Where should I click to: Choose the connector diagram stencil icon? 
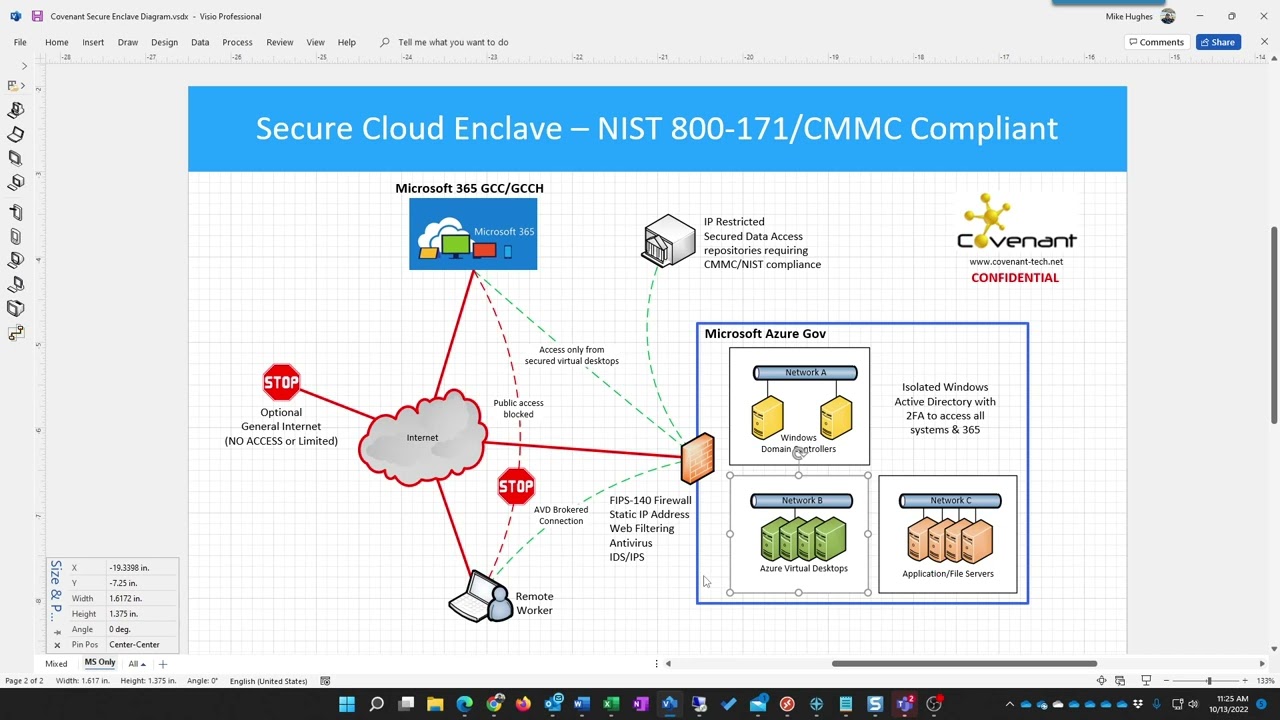(x=16, y=333)
